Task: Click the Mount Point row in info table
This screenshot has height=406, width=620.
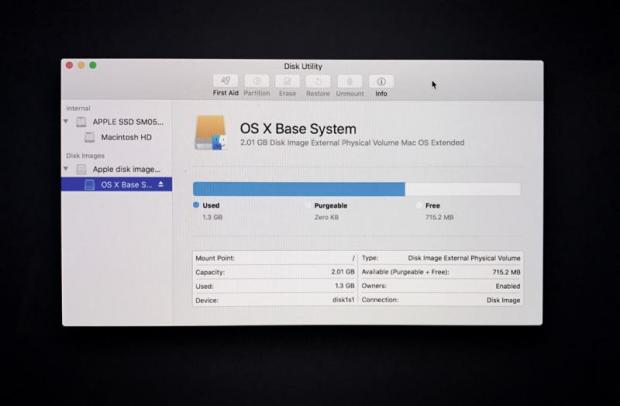Action: tap(273, 258)
